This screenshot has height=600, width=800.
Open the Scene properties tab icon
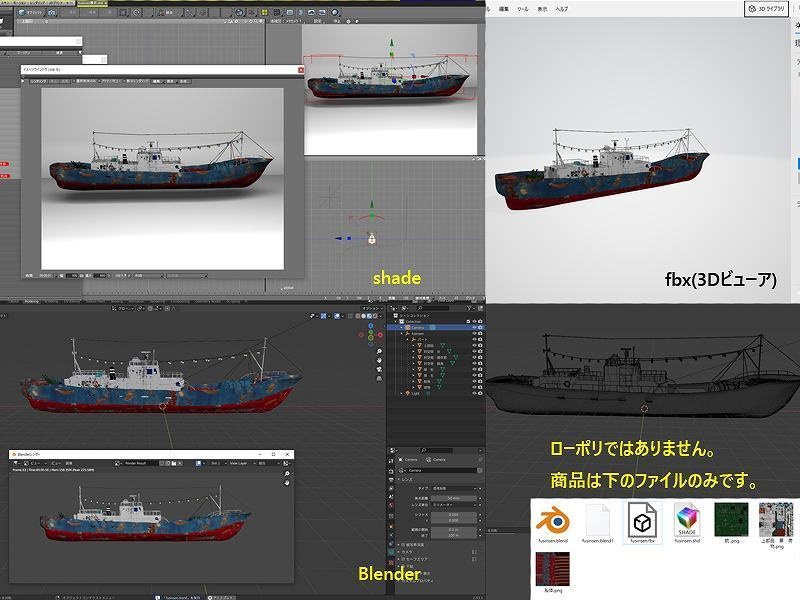[x=391, y=496]
